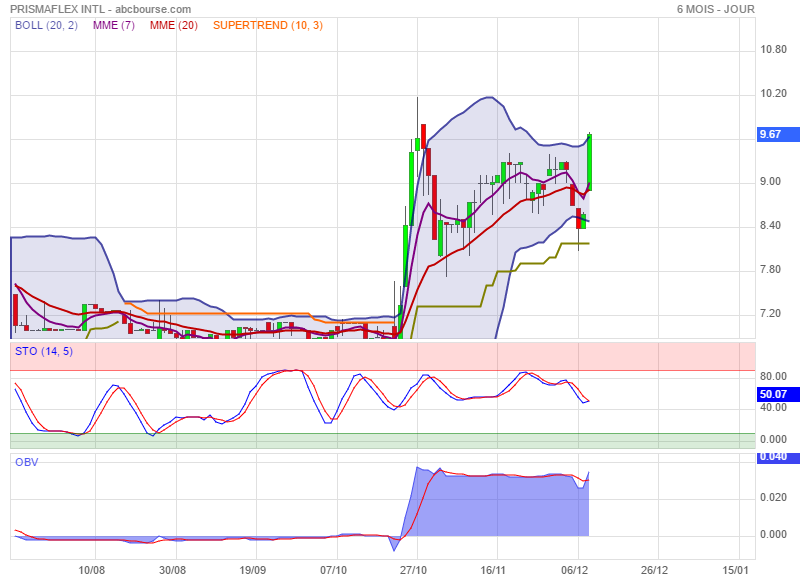Click the 8.40 price axis label
The height and width of the screenshot is (580, 800).
click(770, 225)
